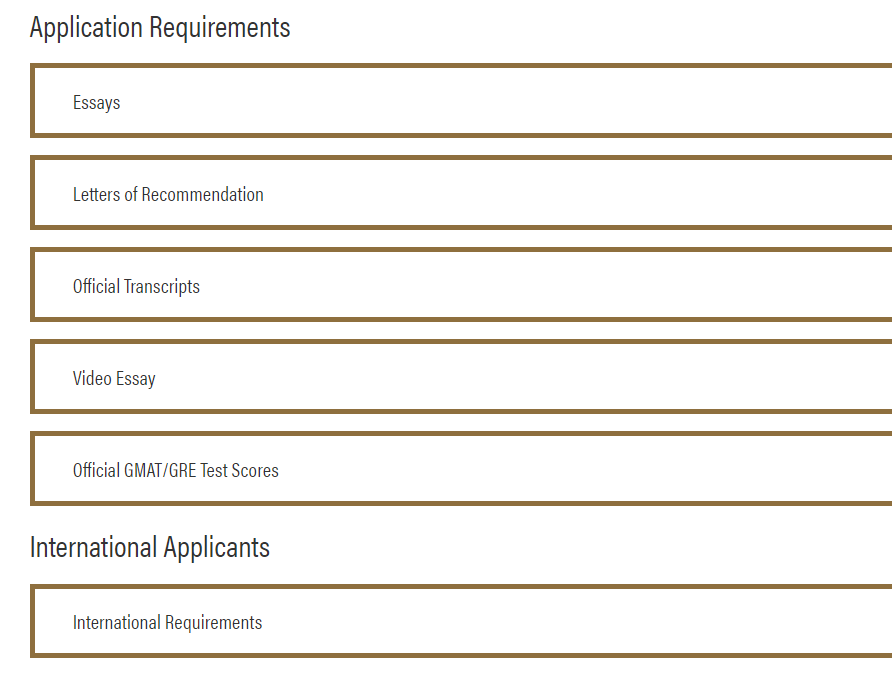This screenshot has width=892, height=677.
Task: Click the Application Requirements heading
Action: pyautogui.click(x=160, y=27)
